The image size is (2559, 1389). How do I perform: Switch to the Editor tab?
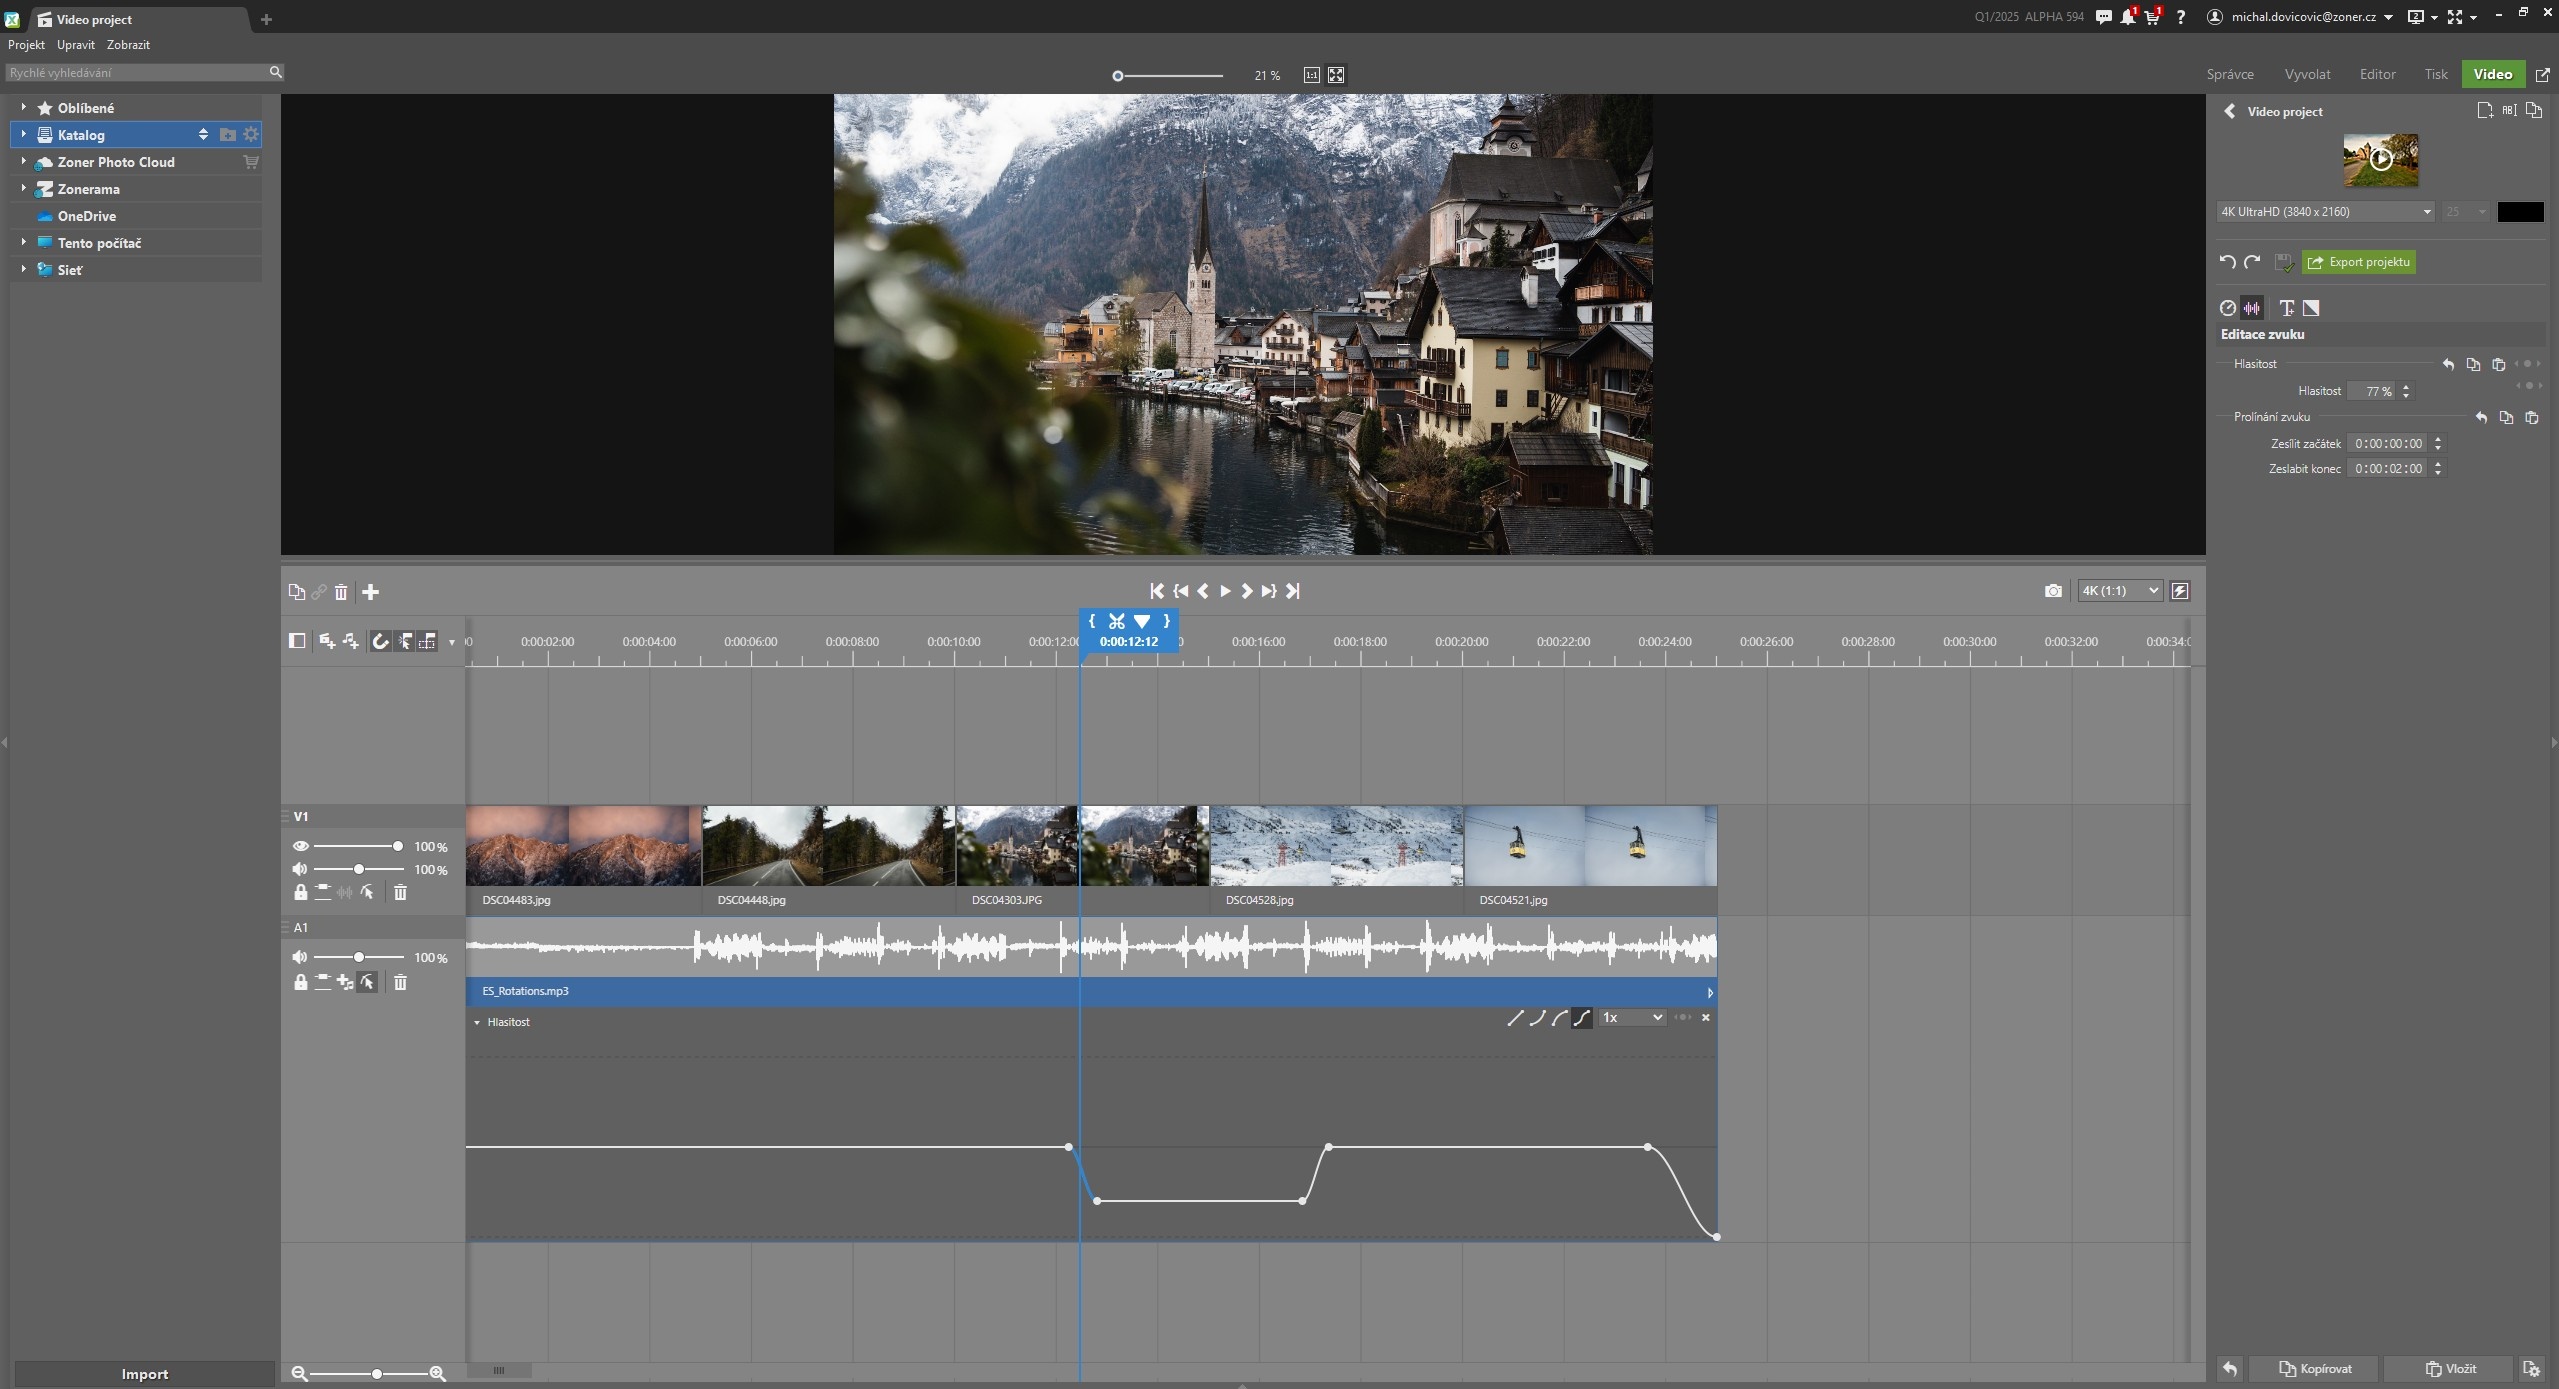(x=2377, y=74)
